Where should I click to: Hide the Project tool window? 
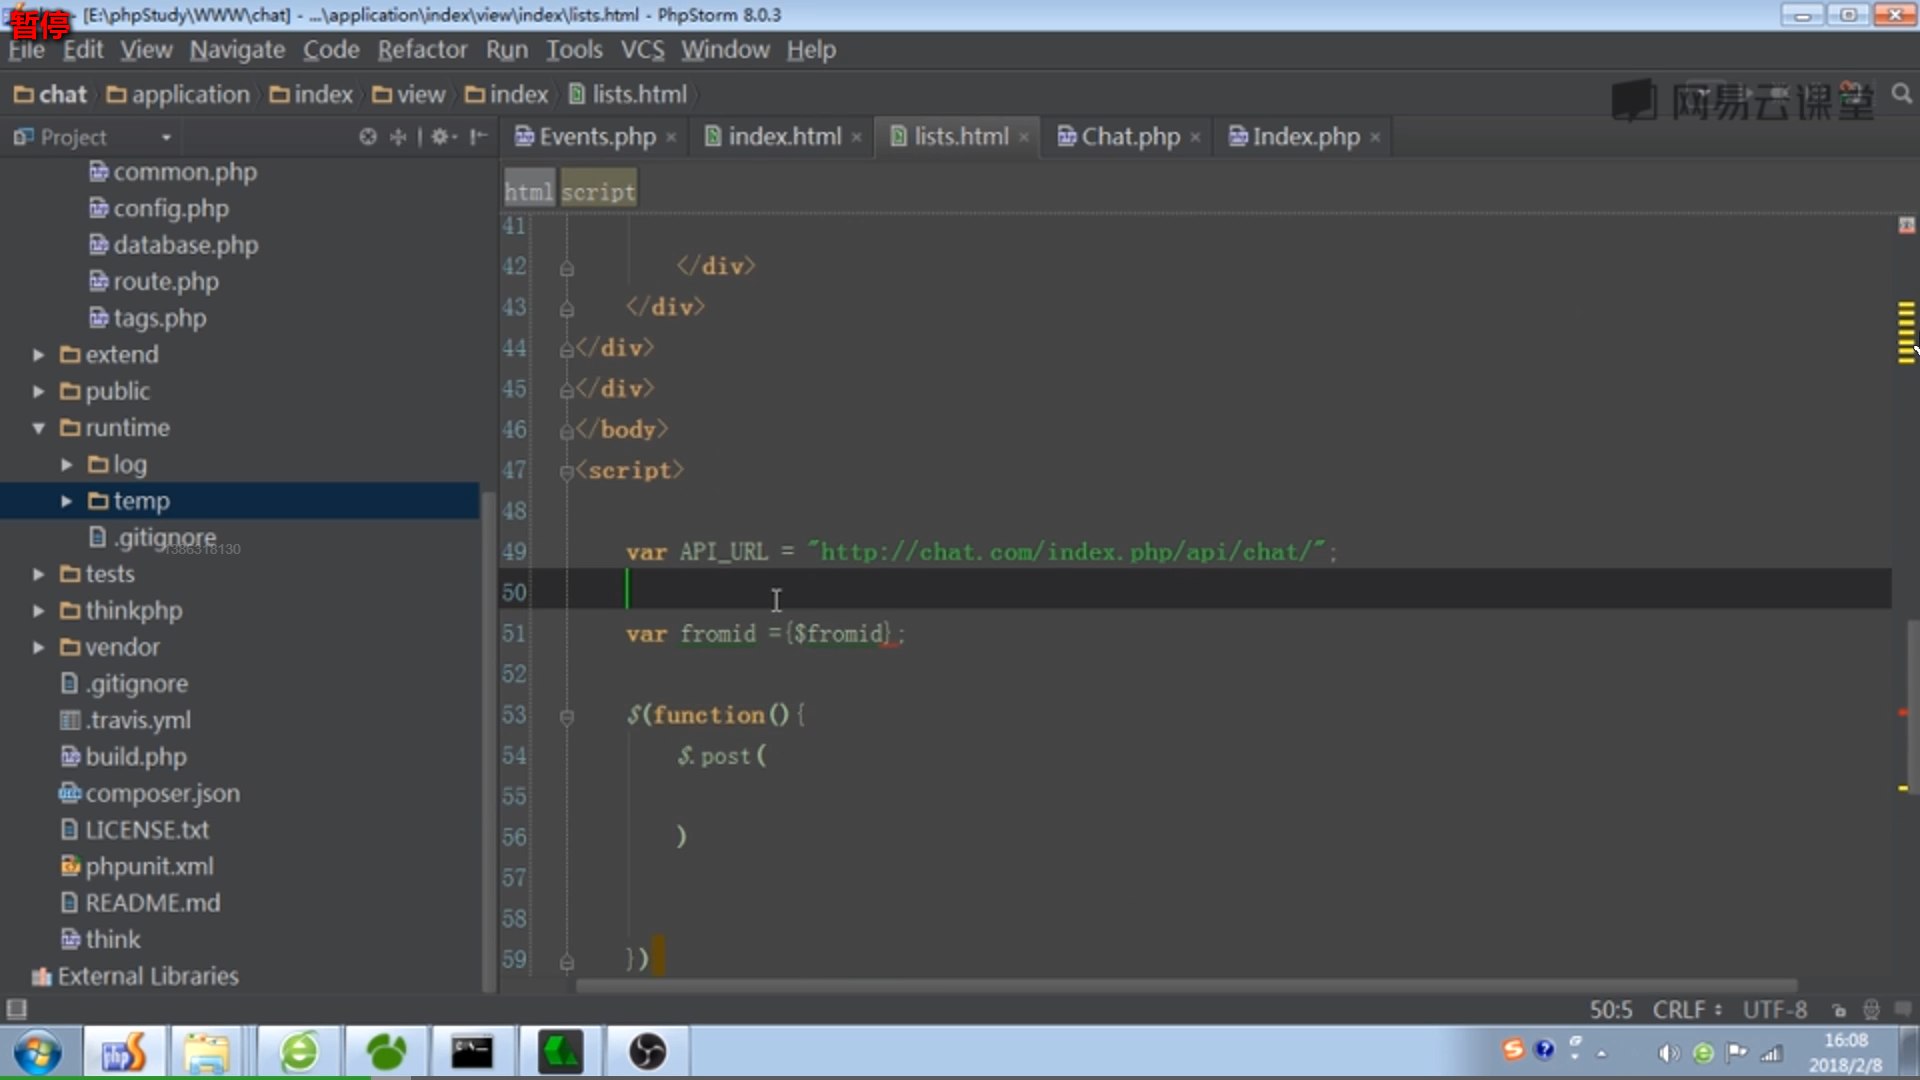coord(479,137)
